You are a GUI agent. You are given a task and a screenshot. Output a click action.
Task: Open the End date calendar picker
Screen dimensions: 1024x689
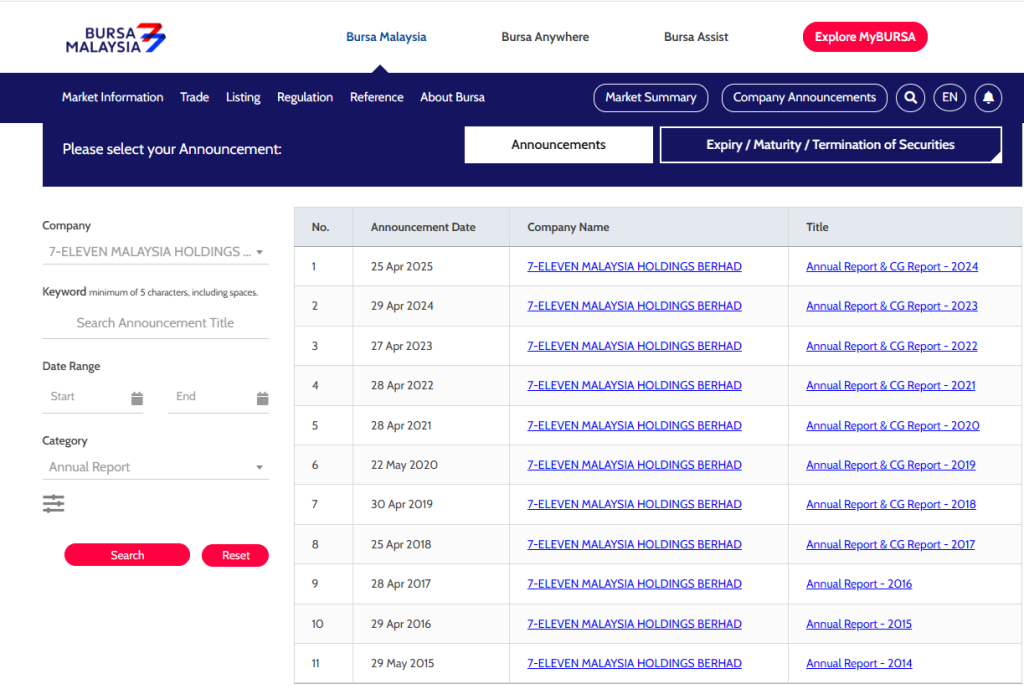[262, 397]
